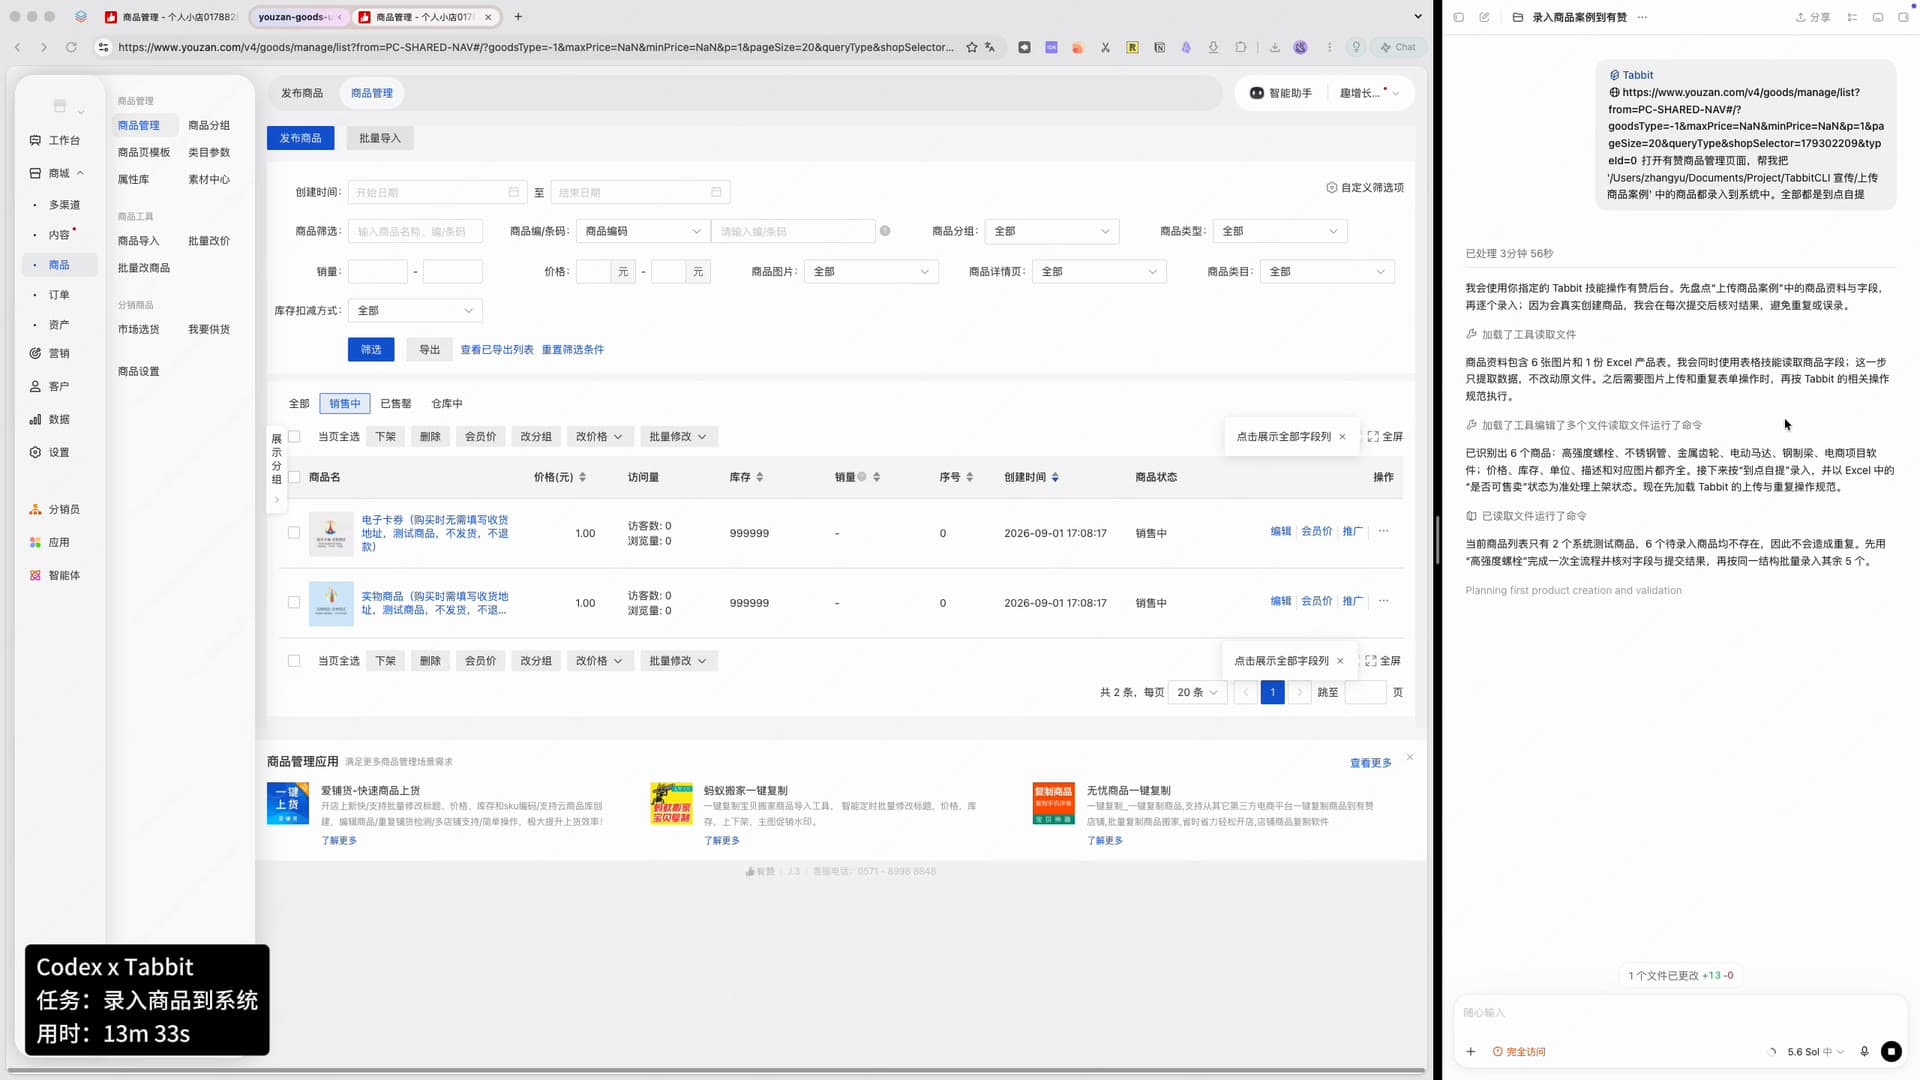Click 分享 share icon in Codex panel

click(x=1813, y=17)
